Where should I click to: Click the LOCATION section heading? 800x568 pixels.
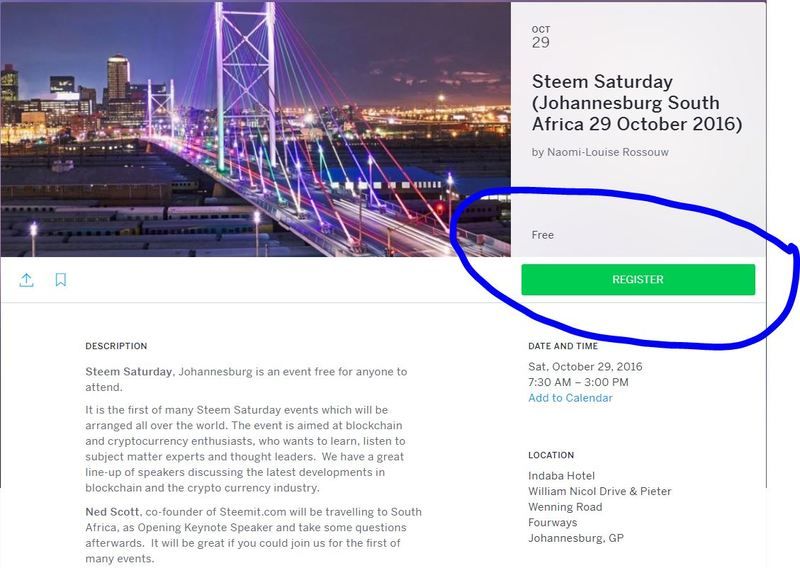click(x=551, y=456)
